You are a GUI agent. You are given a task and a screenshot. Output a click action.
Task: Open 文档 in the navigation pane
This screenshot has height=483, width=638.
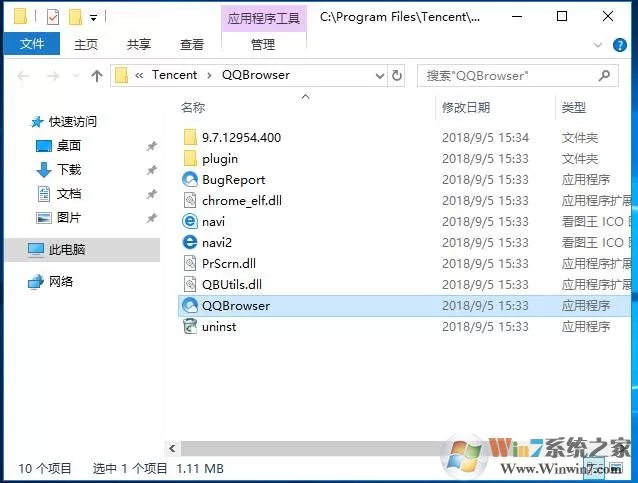click(59, 194)
